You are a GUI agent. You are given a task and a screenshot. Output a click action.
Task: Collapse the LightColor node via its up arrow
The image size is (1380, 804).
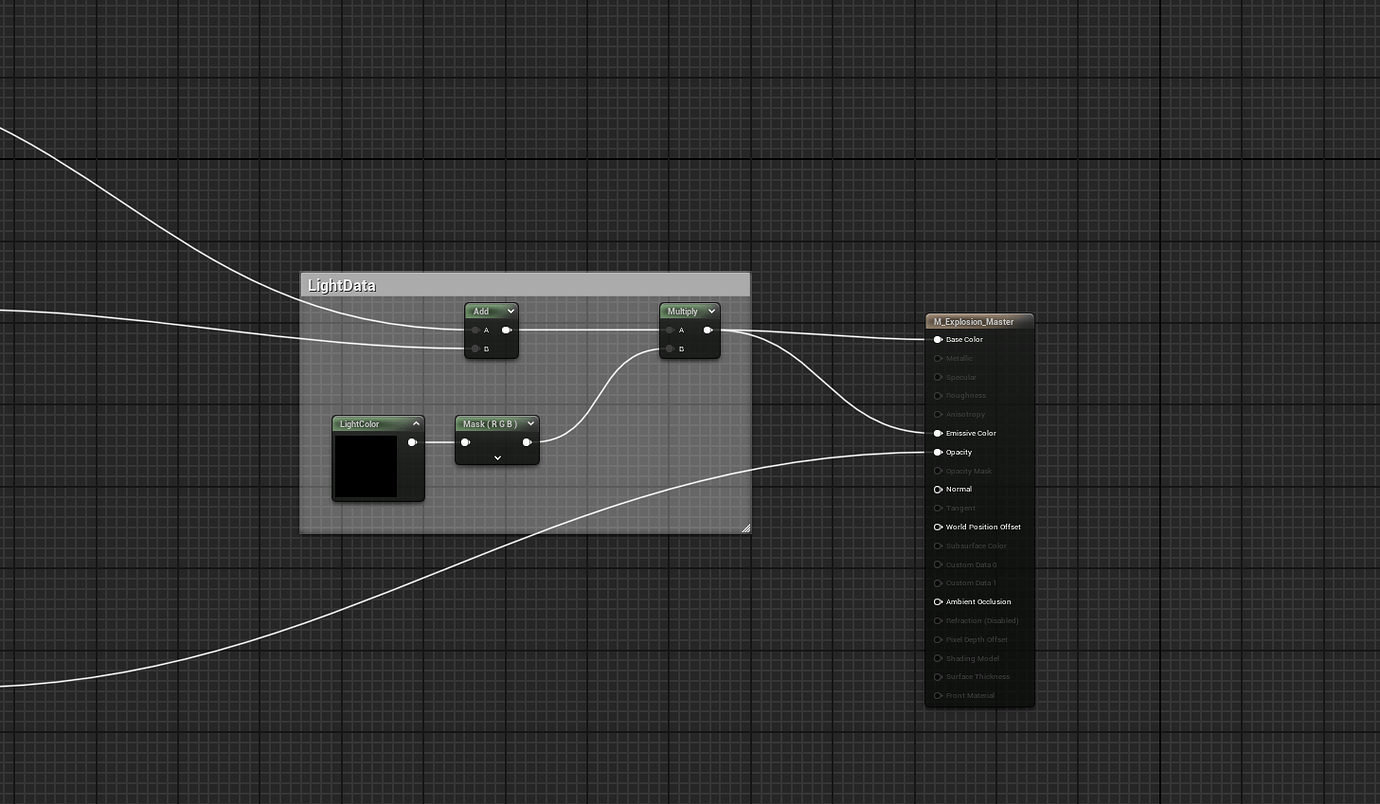point(416,423)
